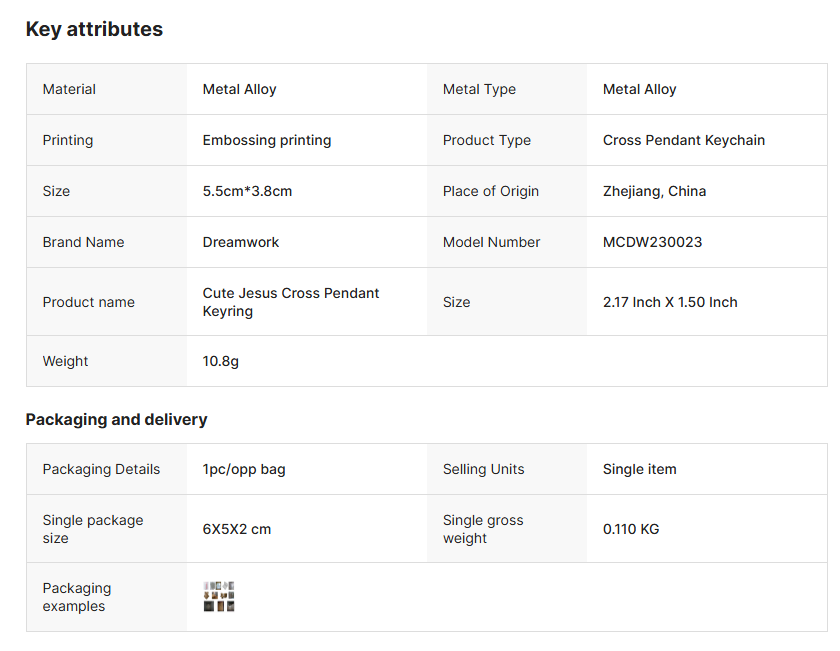Image resolution: width=840 pixels, height=651 pixels.
Task: Select model number MCDW230023
Action: 652,242
